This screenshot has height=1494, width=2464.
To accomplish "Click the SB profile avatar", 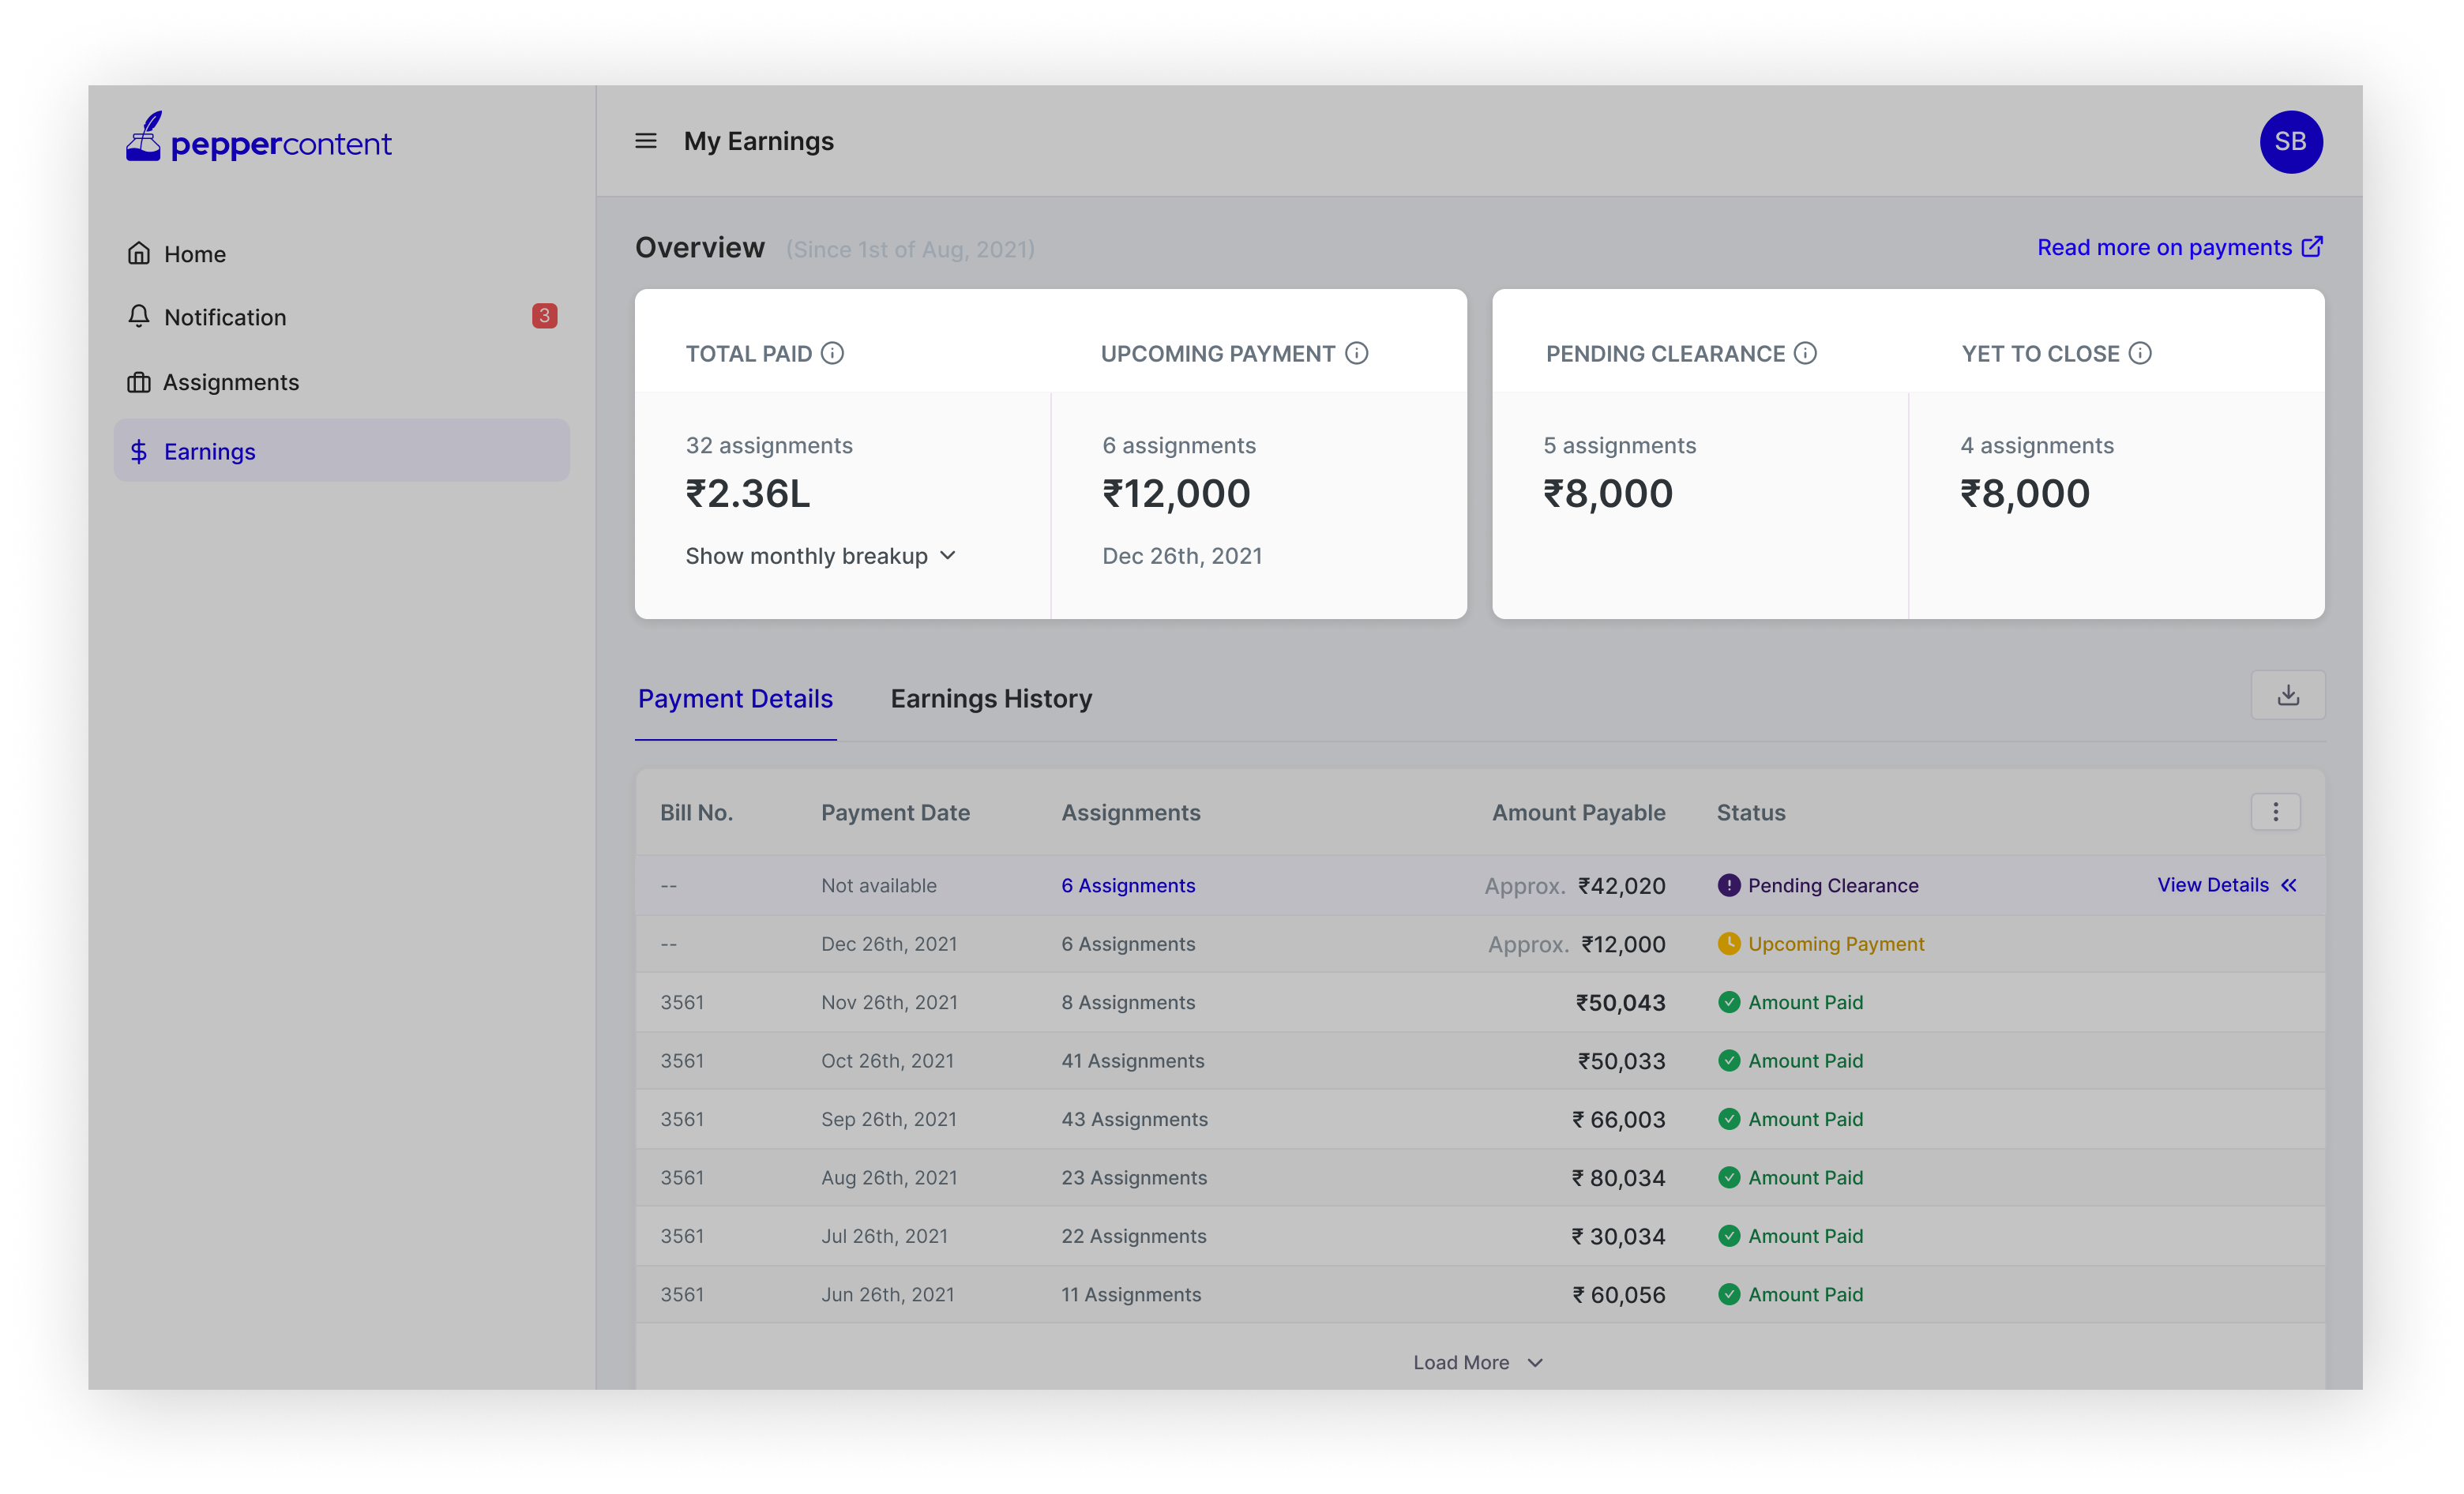I will click(2290, 141).
